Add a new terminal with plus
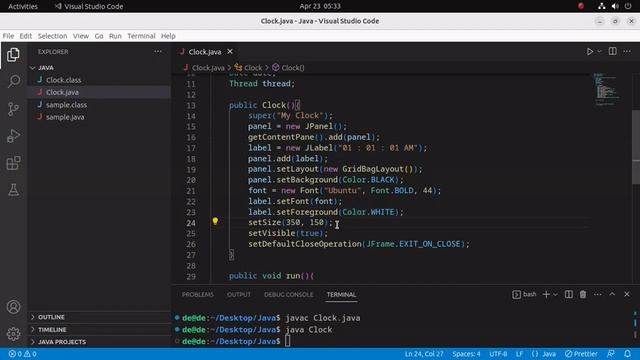640x360 pixels. click(x=546, y=294)
